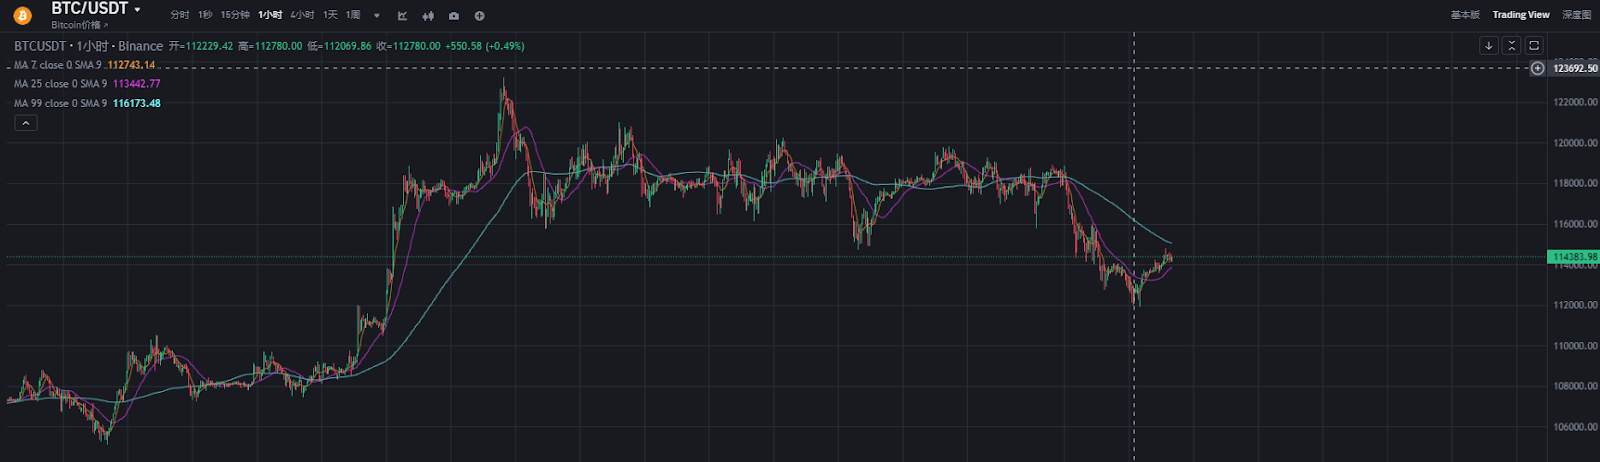Click the collapse-arrows pane button
The image size is (1600, 462).
[x=1512, y=46]
